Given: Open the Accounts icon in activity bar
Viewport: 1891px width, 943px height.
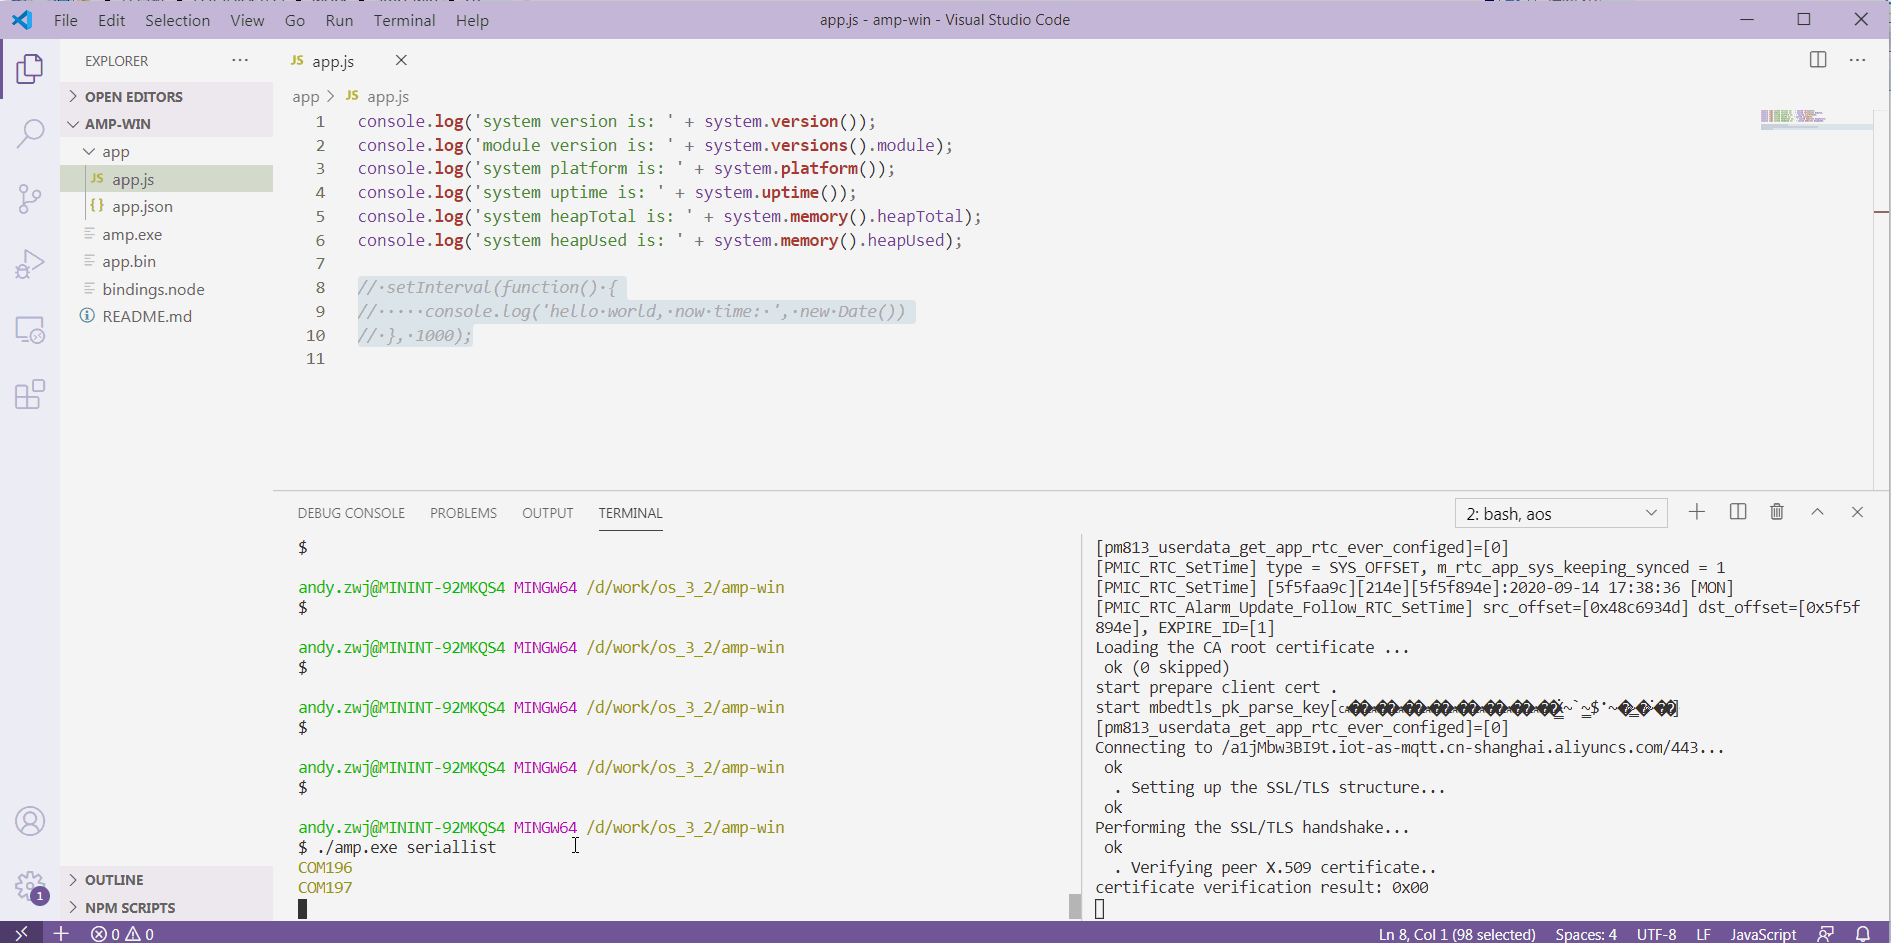Looking at the screenshot, I should coord(30,822).
